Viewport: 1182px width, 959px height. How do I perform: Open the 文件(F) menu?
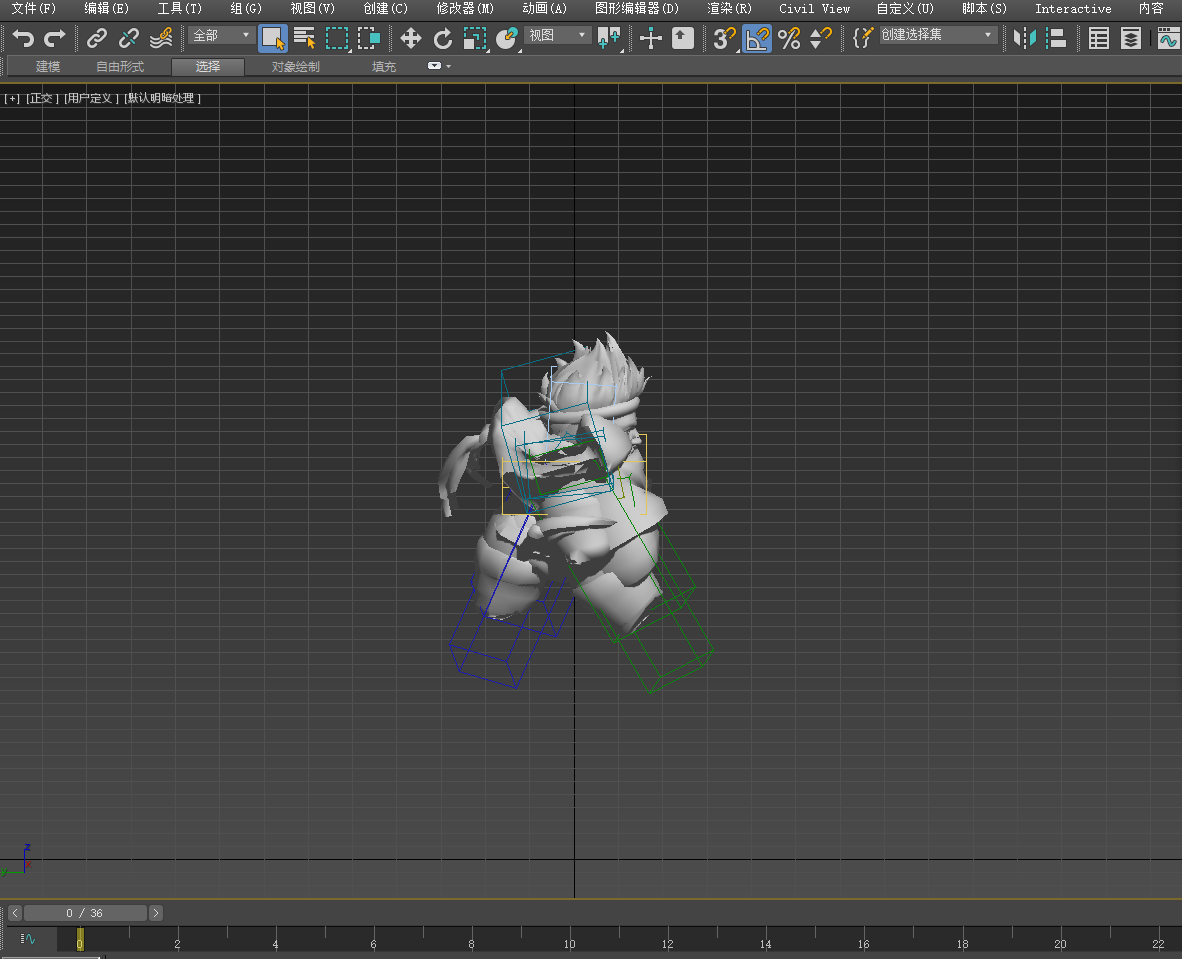[34, 8]
